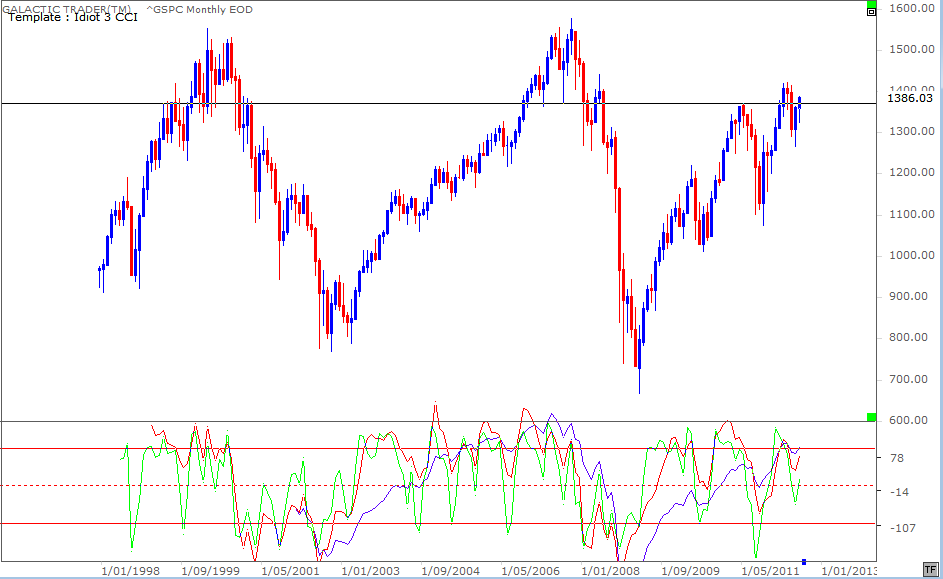Click the 1/01/1998 date label
Screen dimensions: 943x579
point(131,571)
